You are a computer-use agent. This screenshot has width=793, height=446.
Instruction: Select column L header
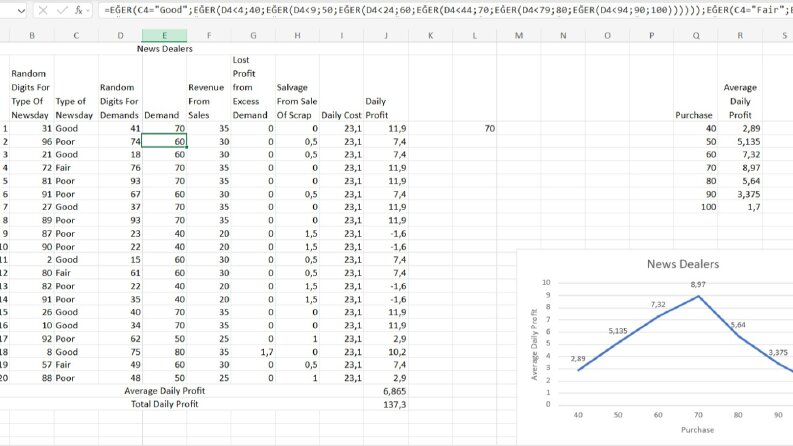474,35
